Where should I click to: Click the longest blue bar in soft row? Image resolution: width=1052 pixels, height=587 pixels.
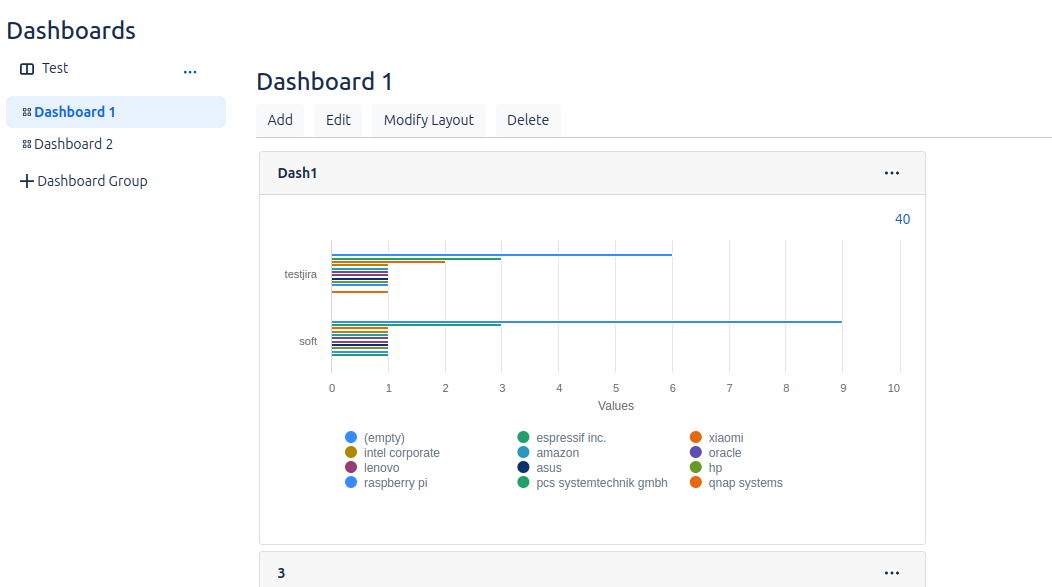coord(586,322)
